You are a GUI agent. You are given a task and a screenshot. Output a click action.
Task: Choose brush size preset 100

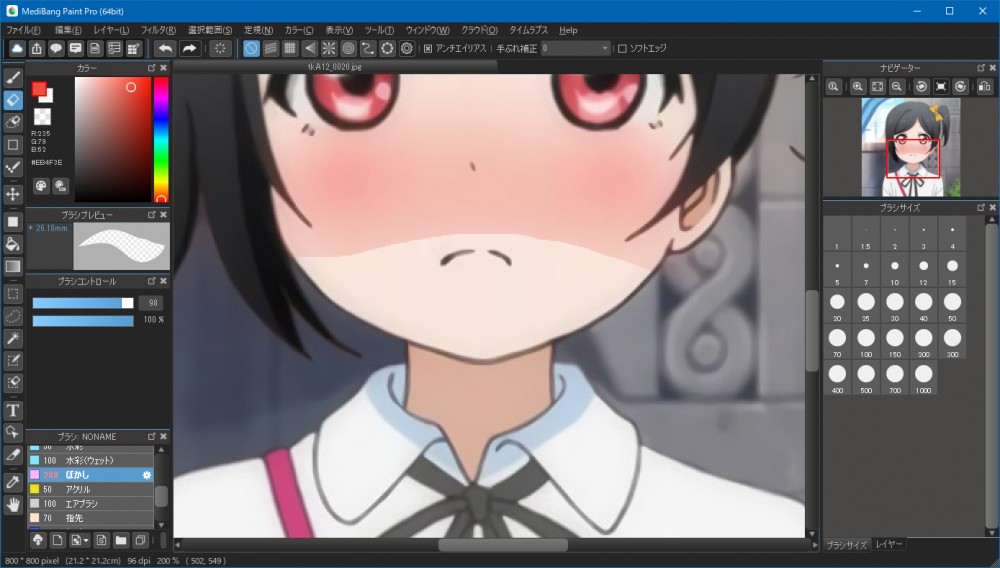pyautogui.click(x=866, y=342)
